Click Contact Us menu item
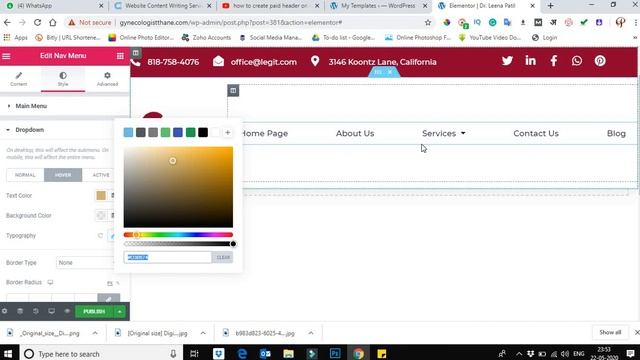 coord(536,133)
